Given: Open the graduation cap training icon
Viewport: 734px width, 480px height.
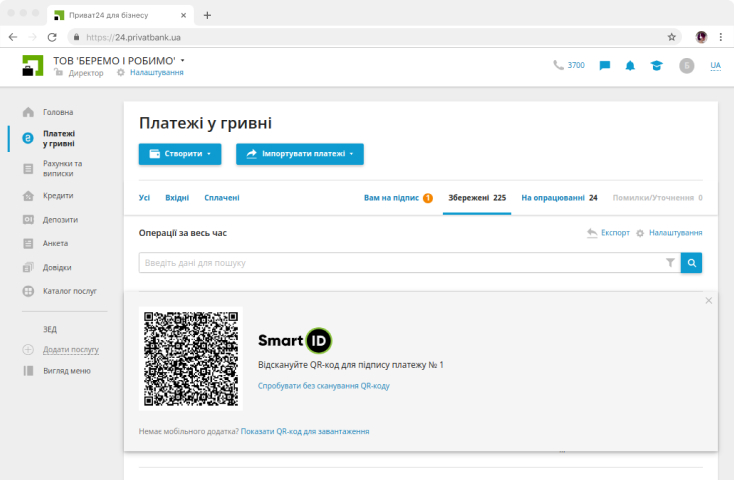Looking at the screenshot, I should pos(656,66).
